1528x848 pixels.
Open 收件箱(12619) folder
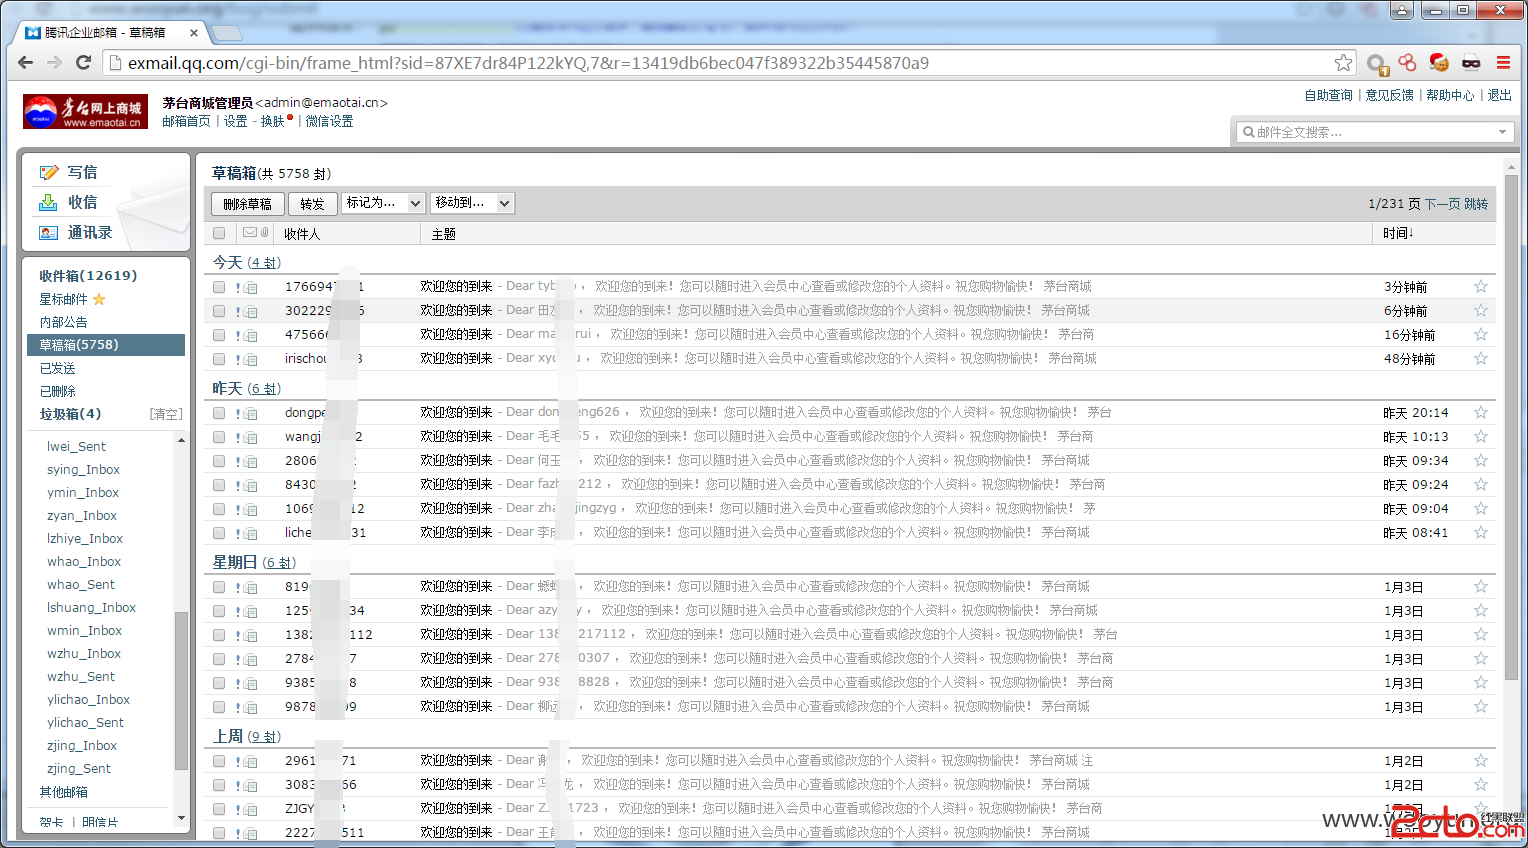tap(88, 276)
